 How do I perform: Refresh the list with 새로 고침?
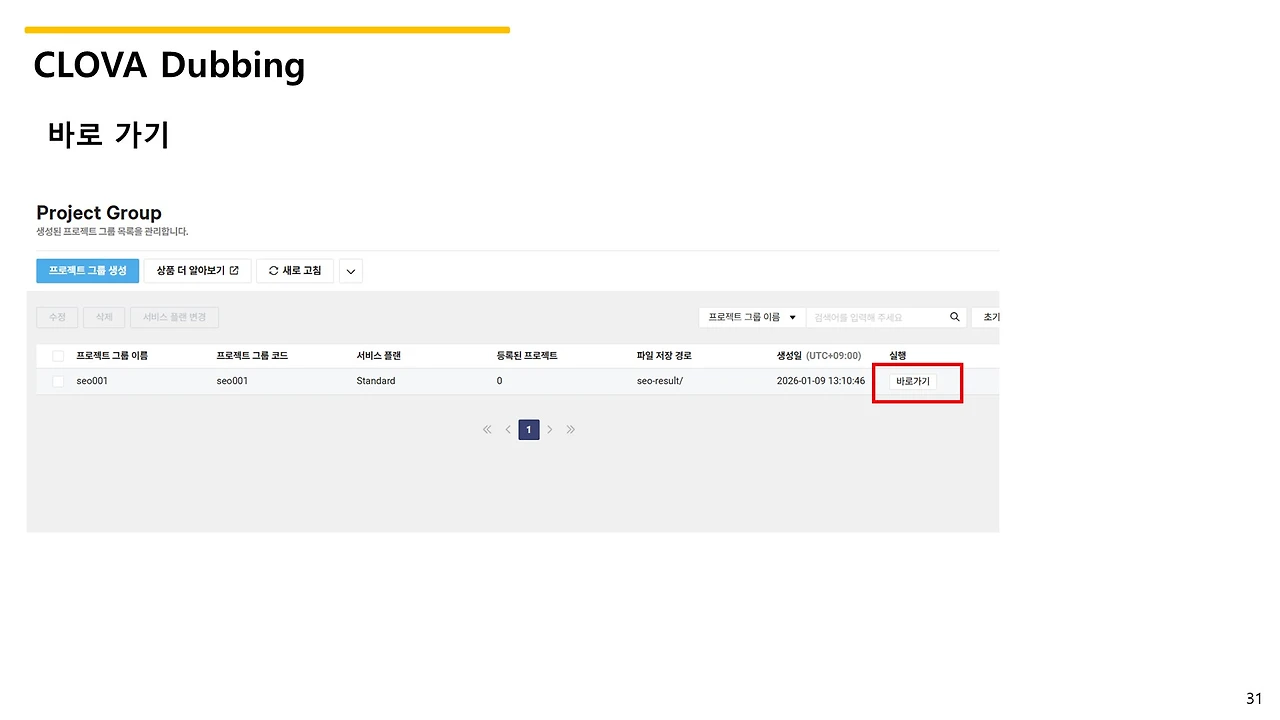(x=295, y=271)
